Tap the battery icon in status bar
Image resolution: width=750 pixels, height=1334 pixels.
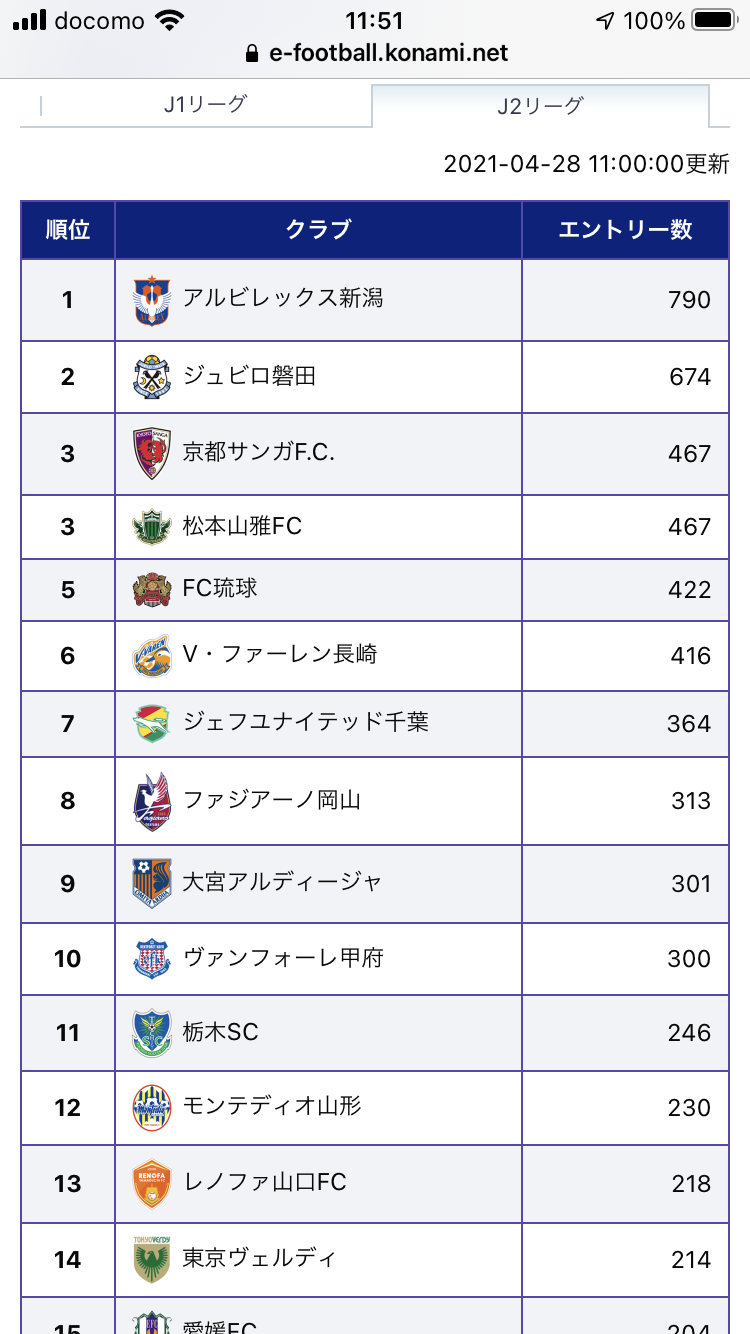coord(713,20)
